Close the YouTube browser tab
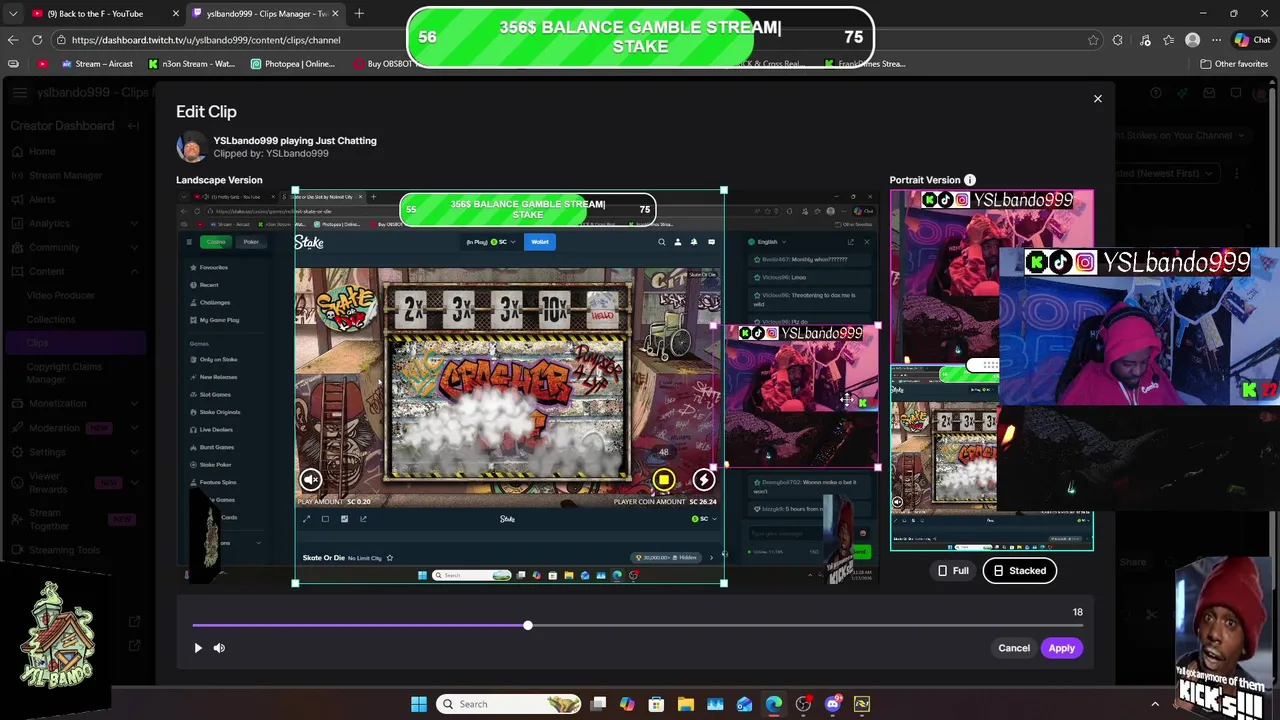 [176, 14]
